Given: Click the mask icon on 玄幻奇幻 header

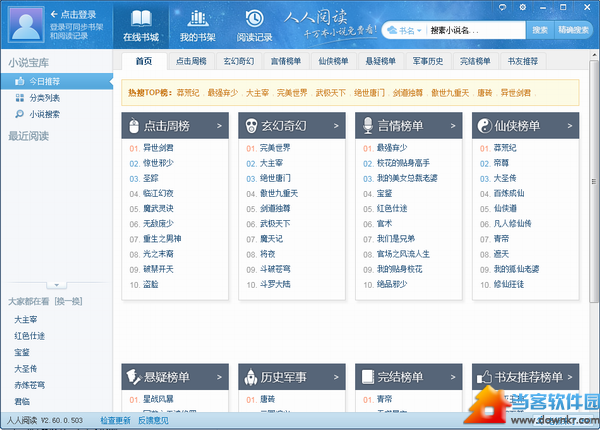Looking at the screenshot, I should (251, 125).
